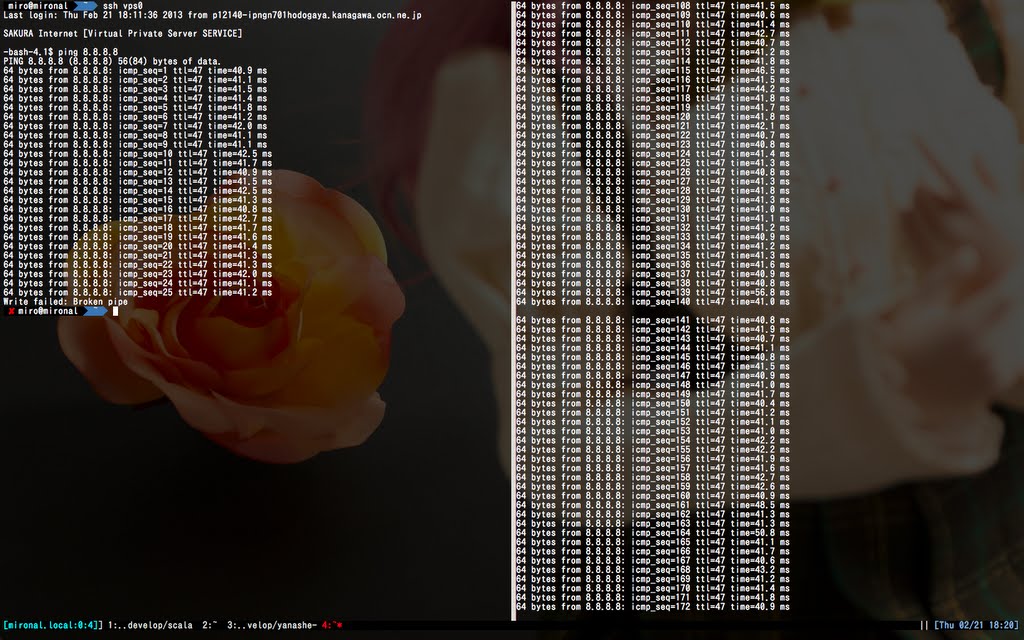The image size is (1024, 640).
Task: Click the 'ssh vps0' command text
Action: point(123,5)
